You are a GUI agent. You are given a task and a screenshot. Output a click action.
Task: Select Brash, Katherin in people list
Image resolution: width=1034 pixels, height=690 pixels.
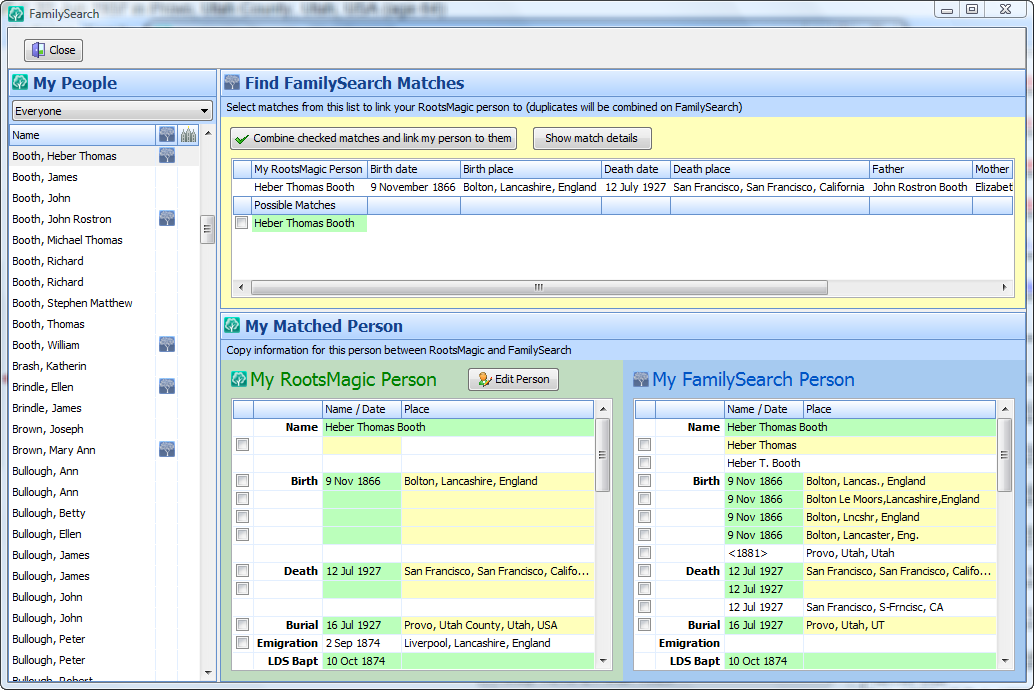point(82,366)
